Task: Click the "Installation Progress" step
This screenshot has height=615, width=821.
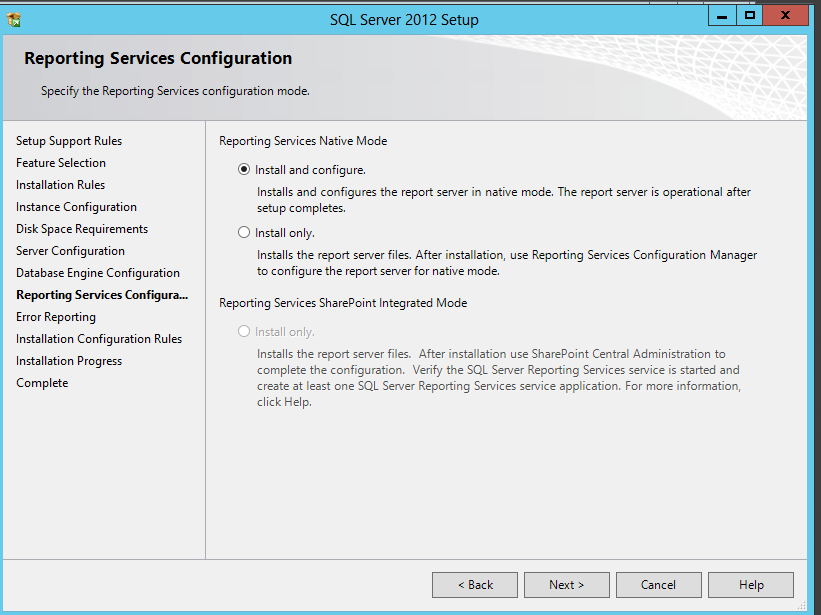Action: click(x=69, y=361)
